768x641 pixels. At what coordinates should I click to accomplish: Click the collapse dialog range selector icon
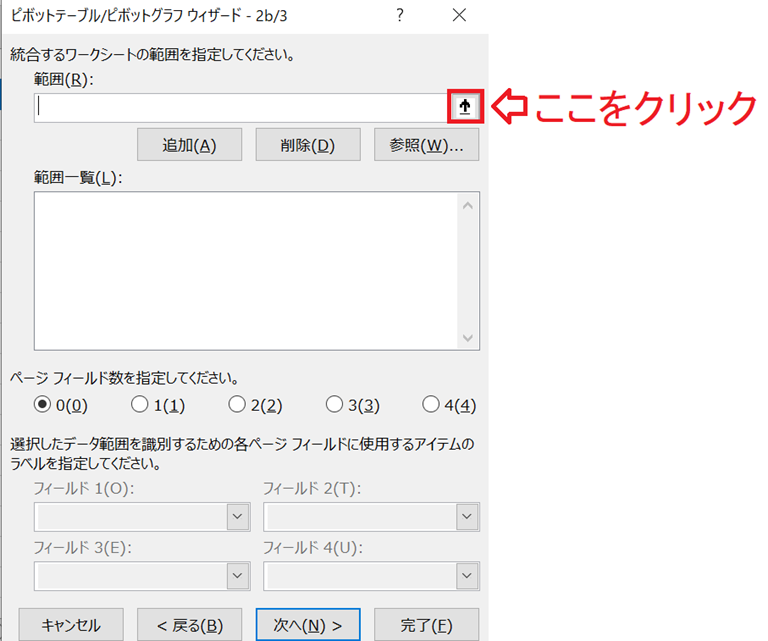point(466,108)
